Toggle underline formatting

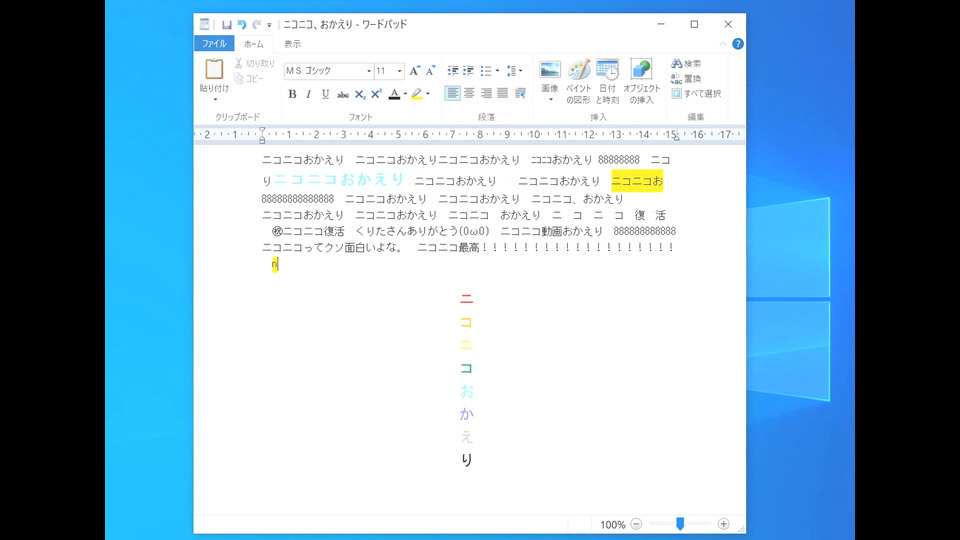tap(326, 94)
